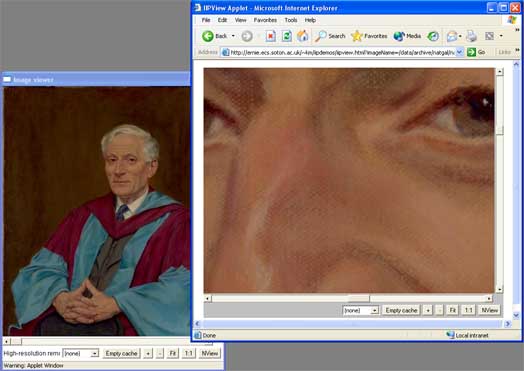Click the NView button in IPView Applet
This screenshot has height=371, width=524.
click(490, 311)
